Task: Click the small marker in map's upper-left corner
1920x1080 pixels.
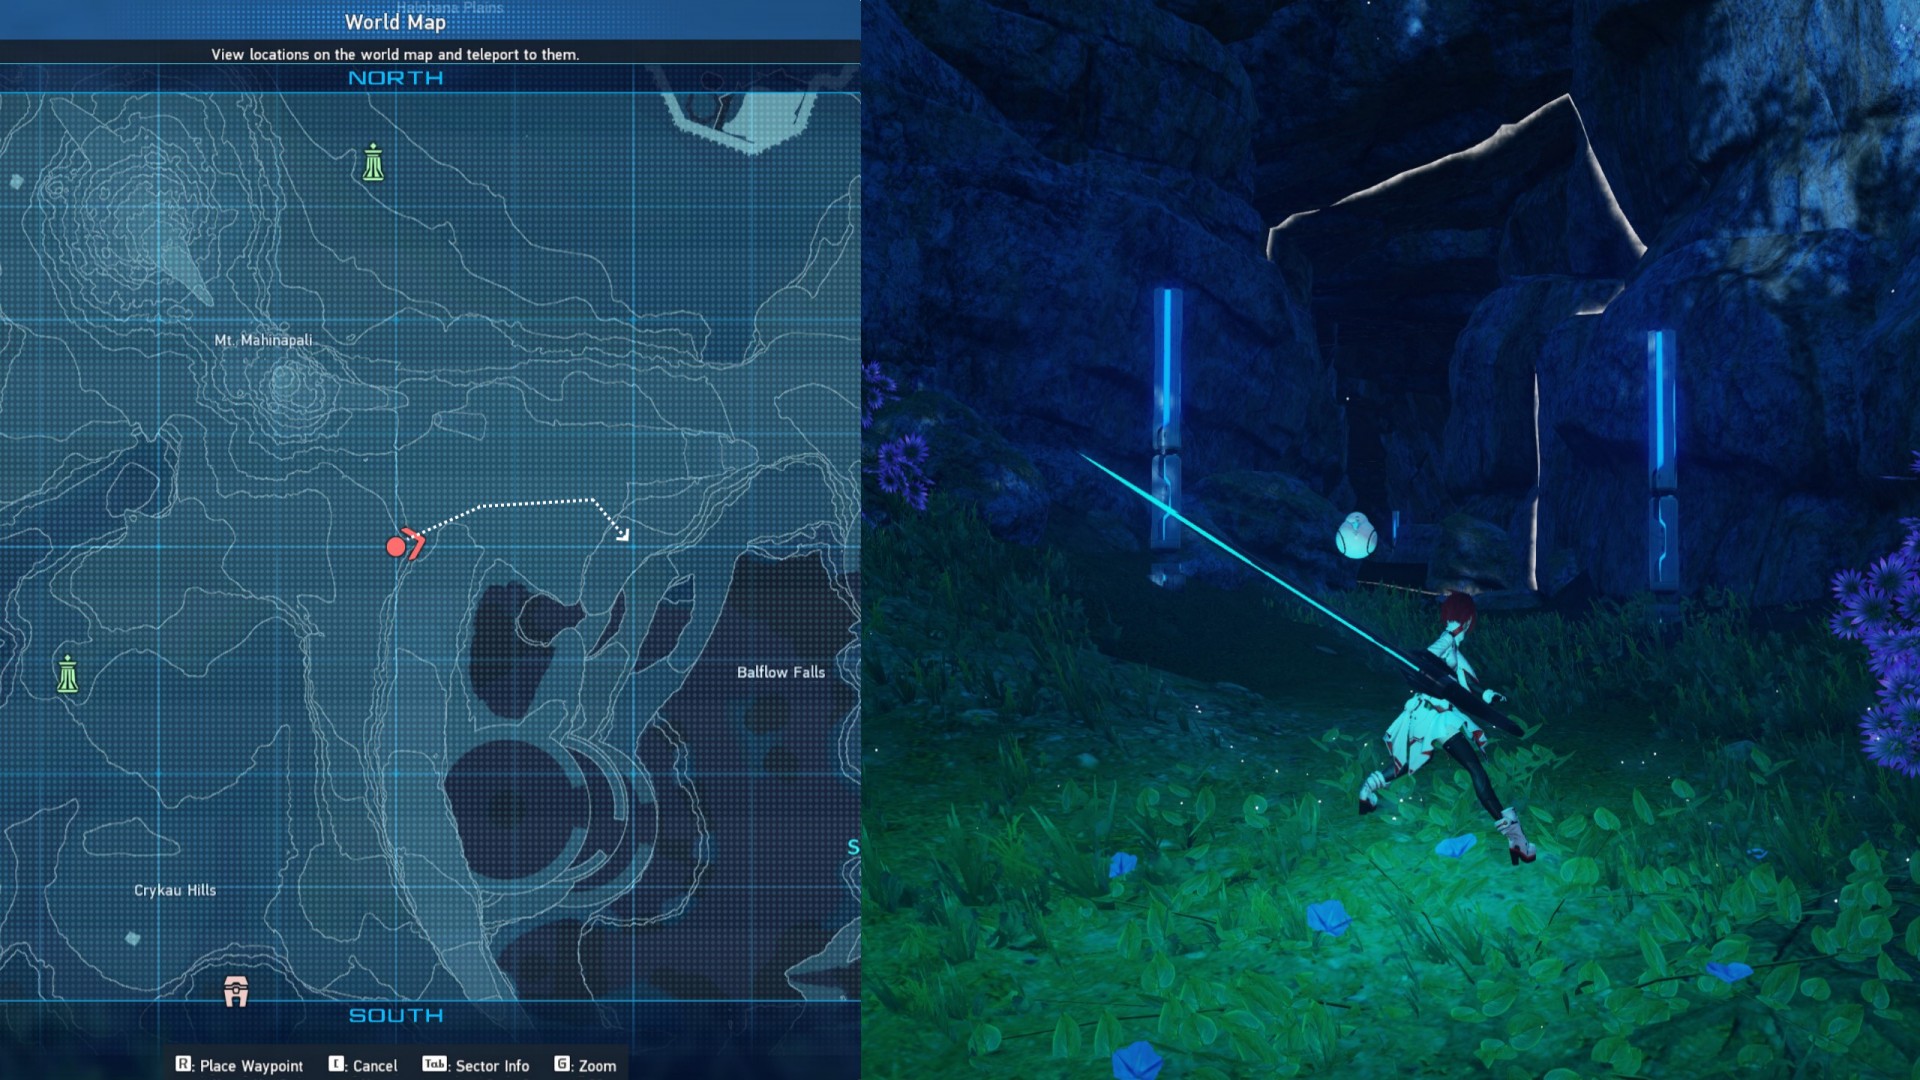Action: click(17, 181)
